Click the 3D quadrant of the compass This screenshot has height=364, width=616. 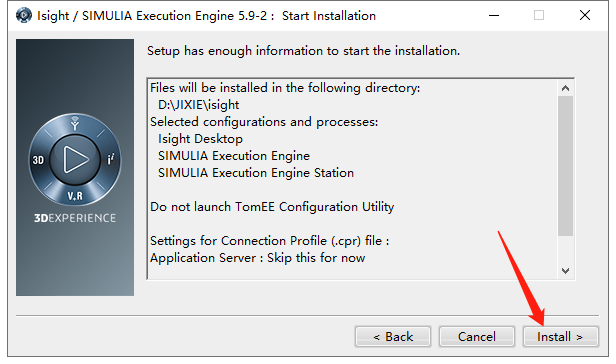(x=38, y=160)
